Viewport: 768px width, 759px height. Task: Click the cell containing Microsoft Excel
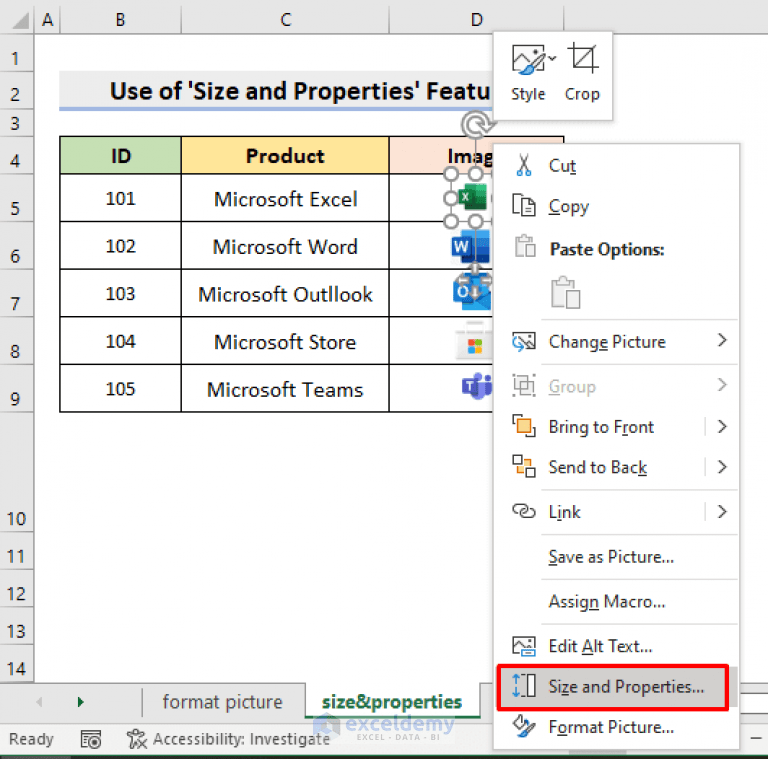pyautogui.click(x=285, y=198)
